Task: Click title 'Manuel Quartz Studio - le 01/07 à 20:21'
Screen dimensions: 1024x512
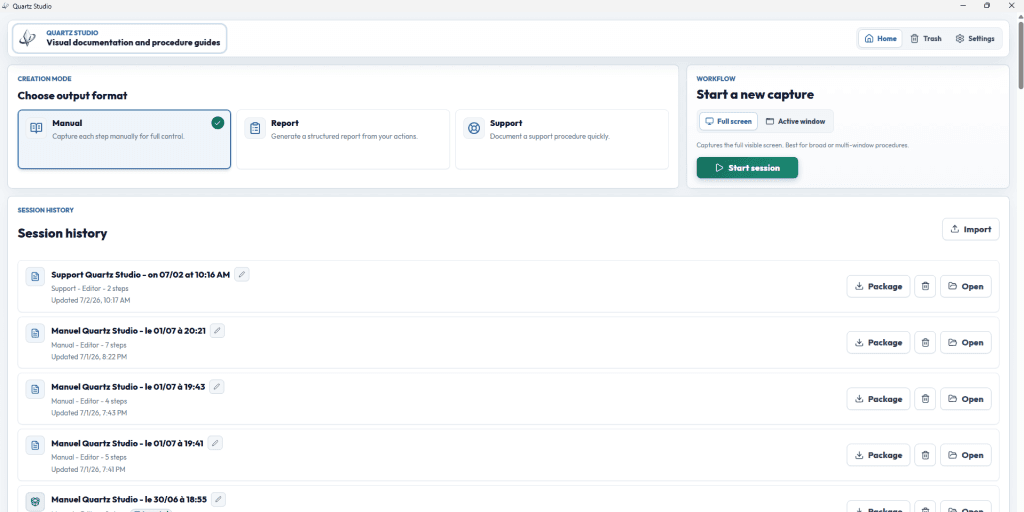Action: pyautogui.click(x=129, y=331)
